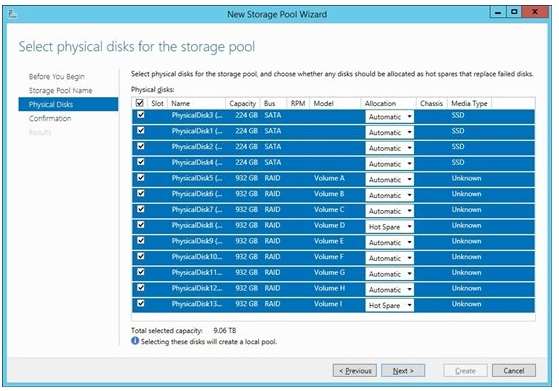
Task: Open Hot Spare dropdown for Volume D
Action: (389, 227)
